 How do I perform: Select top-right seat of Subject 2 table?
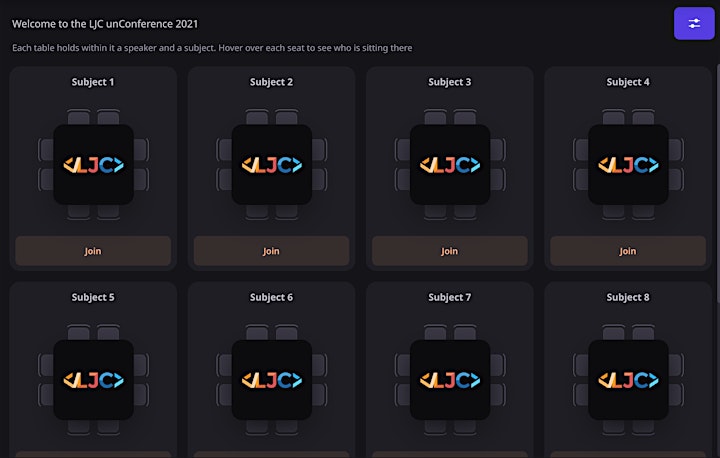click(x=287, y=117)
